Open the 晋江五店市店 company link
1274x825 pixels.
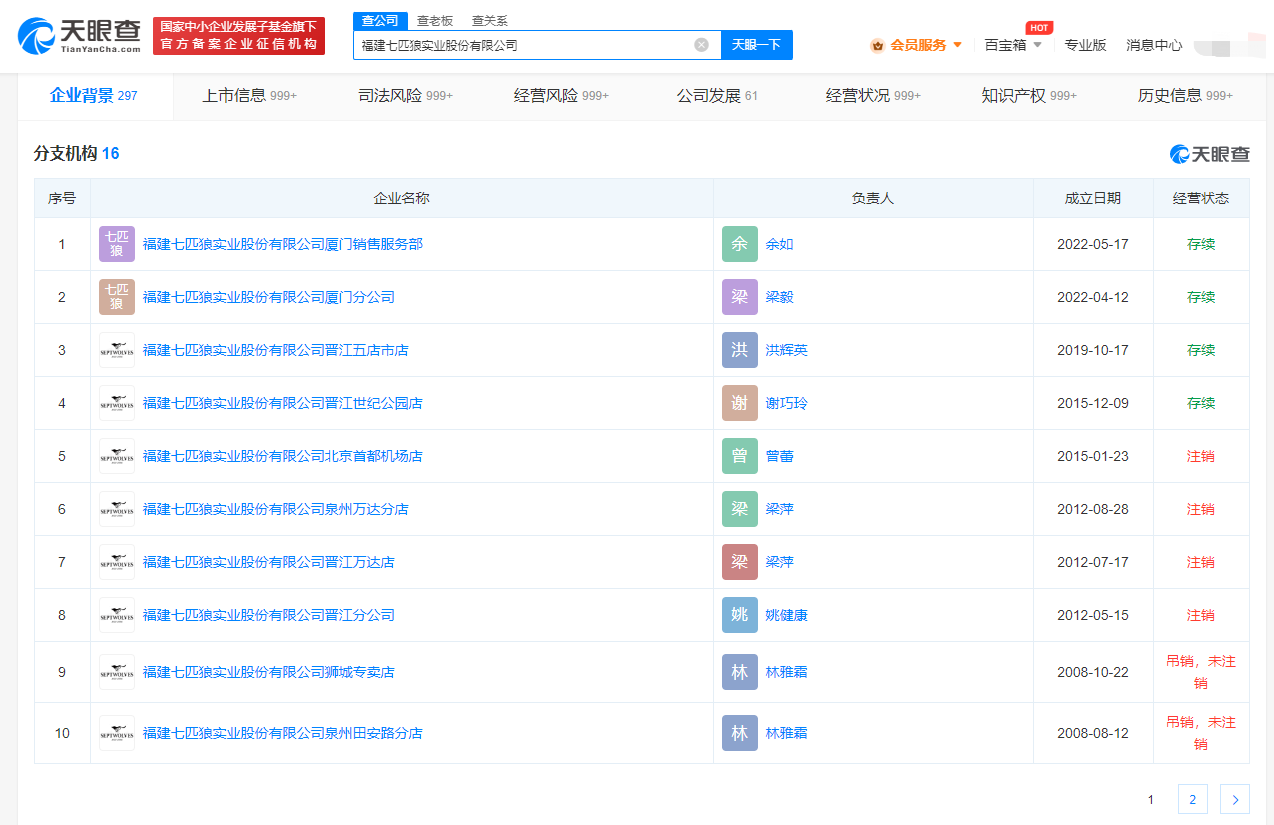(x=276, y=350)
